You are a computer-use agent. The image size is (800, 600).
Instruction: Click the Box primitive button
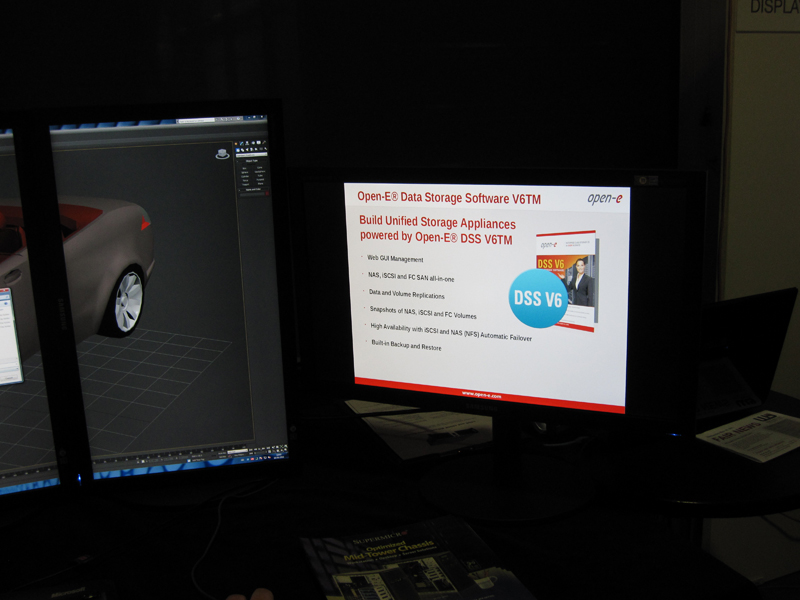[x=244, y=168]
